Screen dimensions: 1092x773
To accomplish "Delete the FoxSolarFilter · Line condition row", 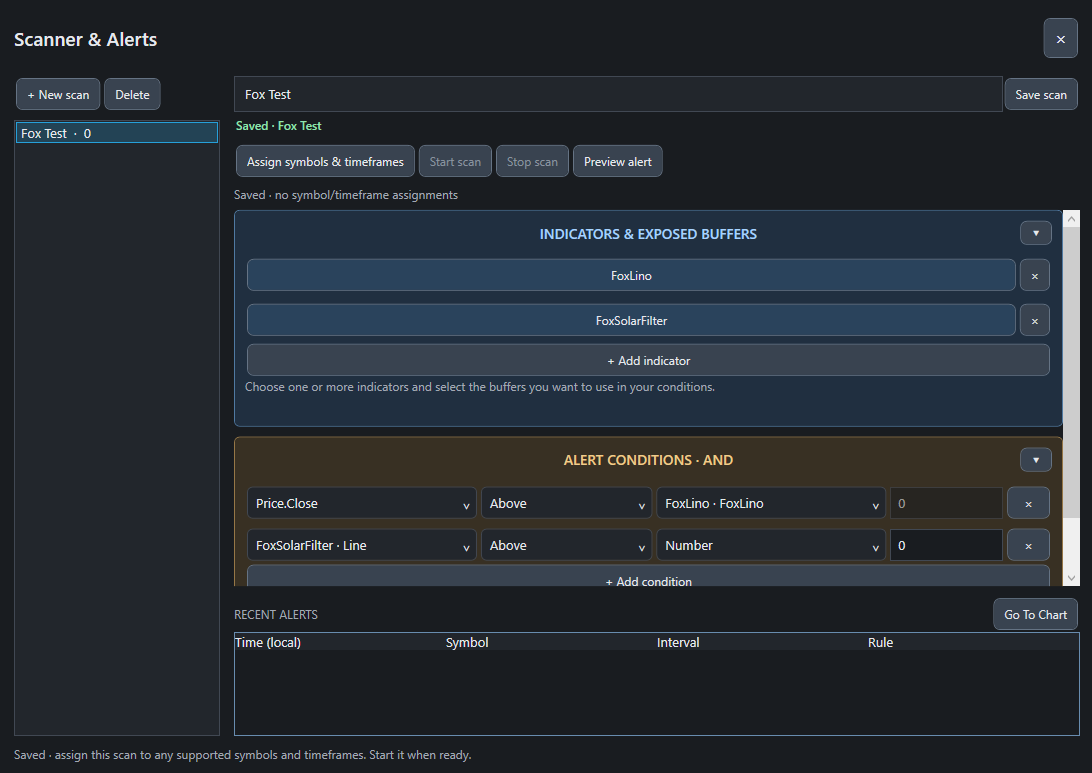I will [1028, 546].
